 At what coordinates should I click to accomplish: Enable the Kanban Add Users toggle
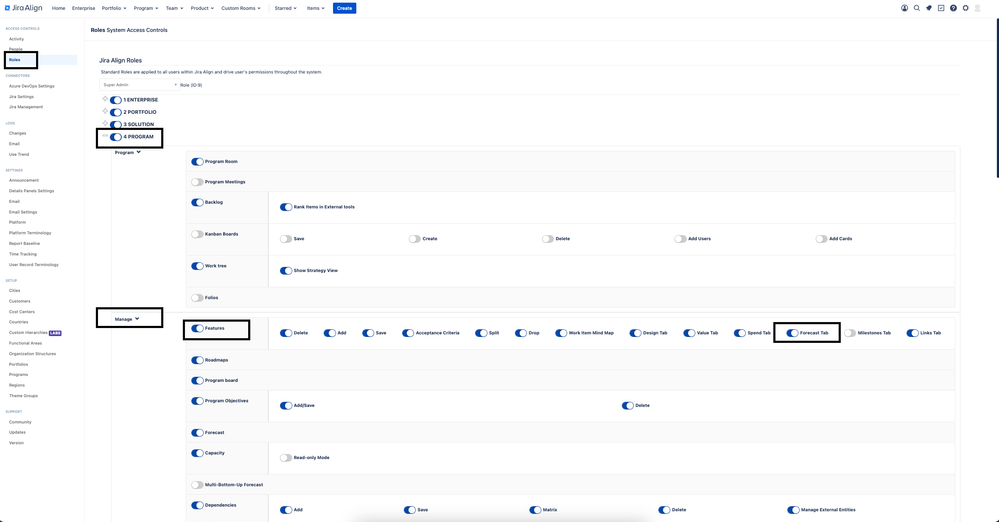click(680, 239)
